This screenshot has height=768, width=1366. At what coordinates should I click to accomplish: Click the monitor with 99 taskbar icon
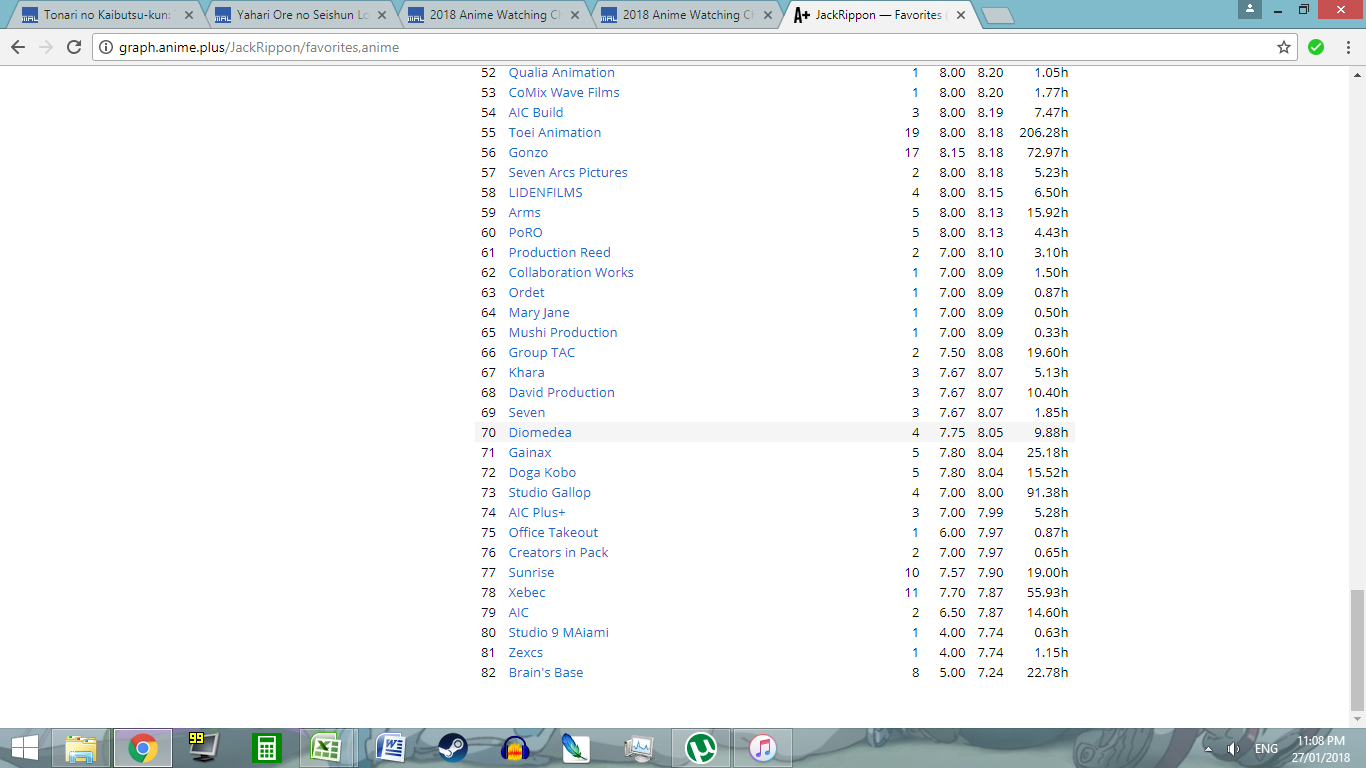coord(203,748)
